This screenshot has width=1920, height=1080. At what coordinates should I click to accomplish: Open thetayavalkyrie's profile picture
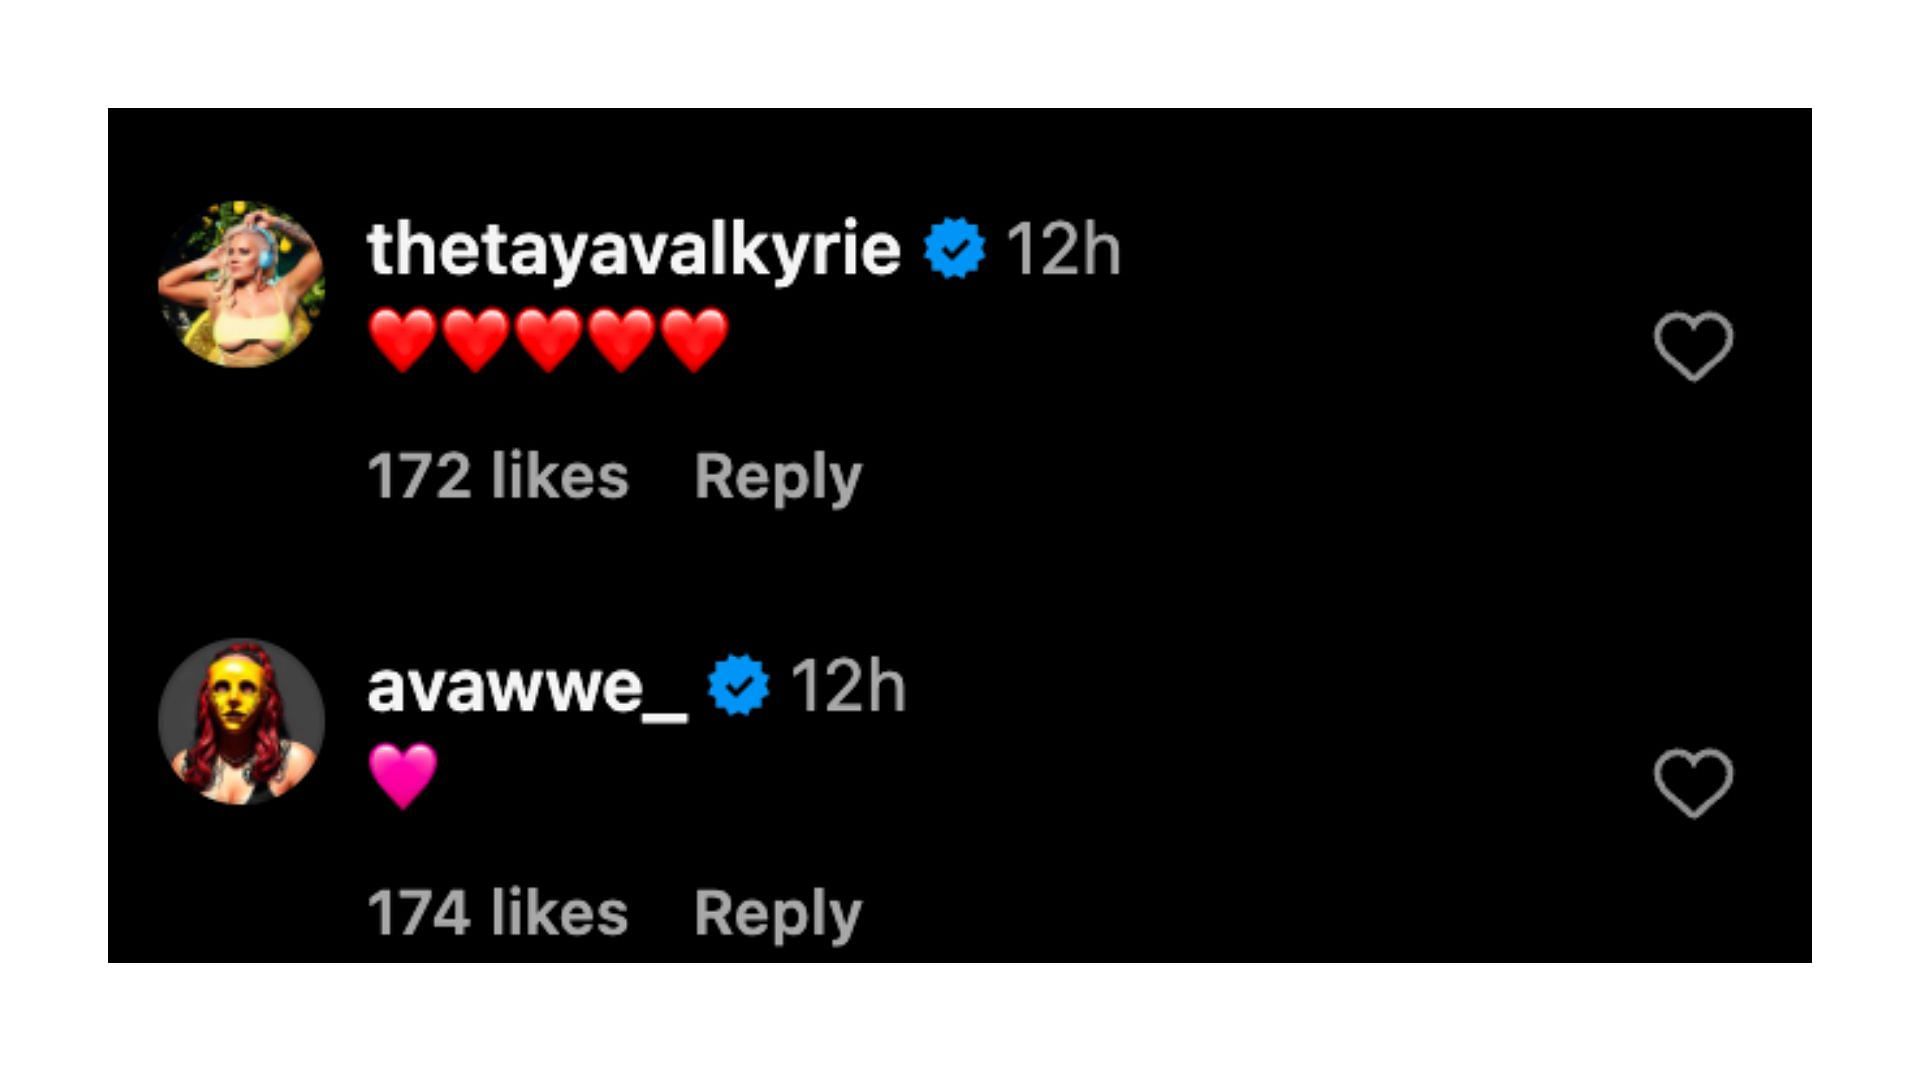(241, 284)
